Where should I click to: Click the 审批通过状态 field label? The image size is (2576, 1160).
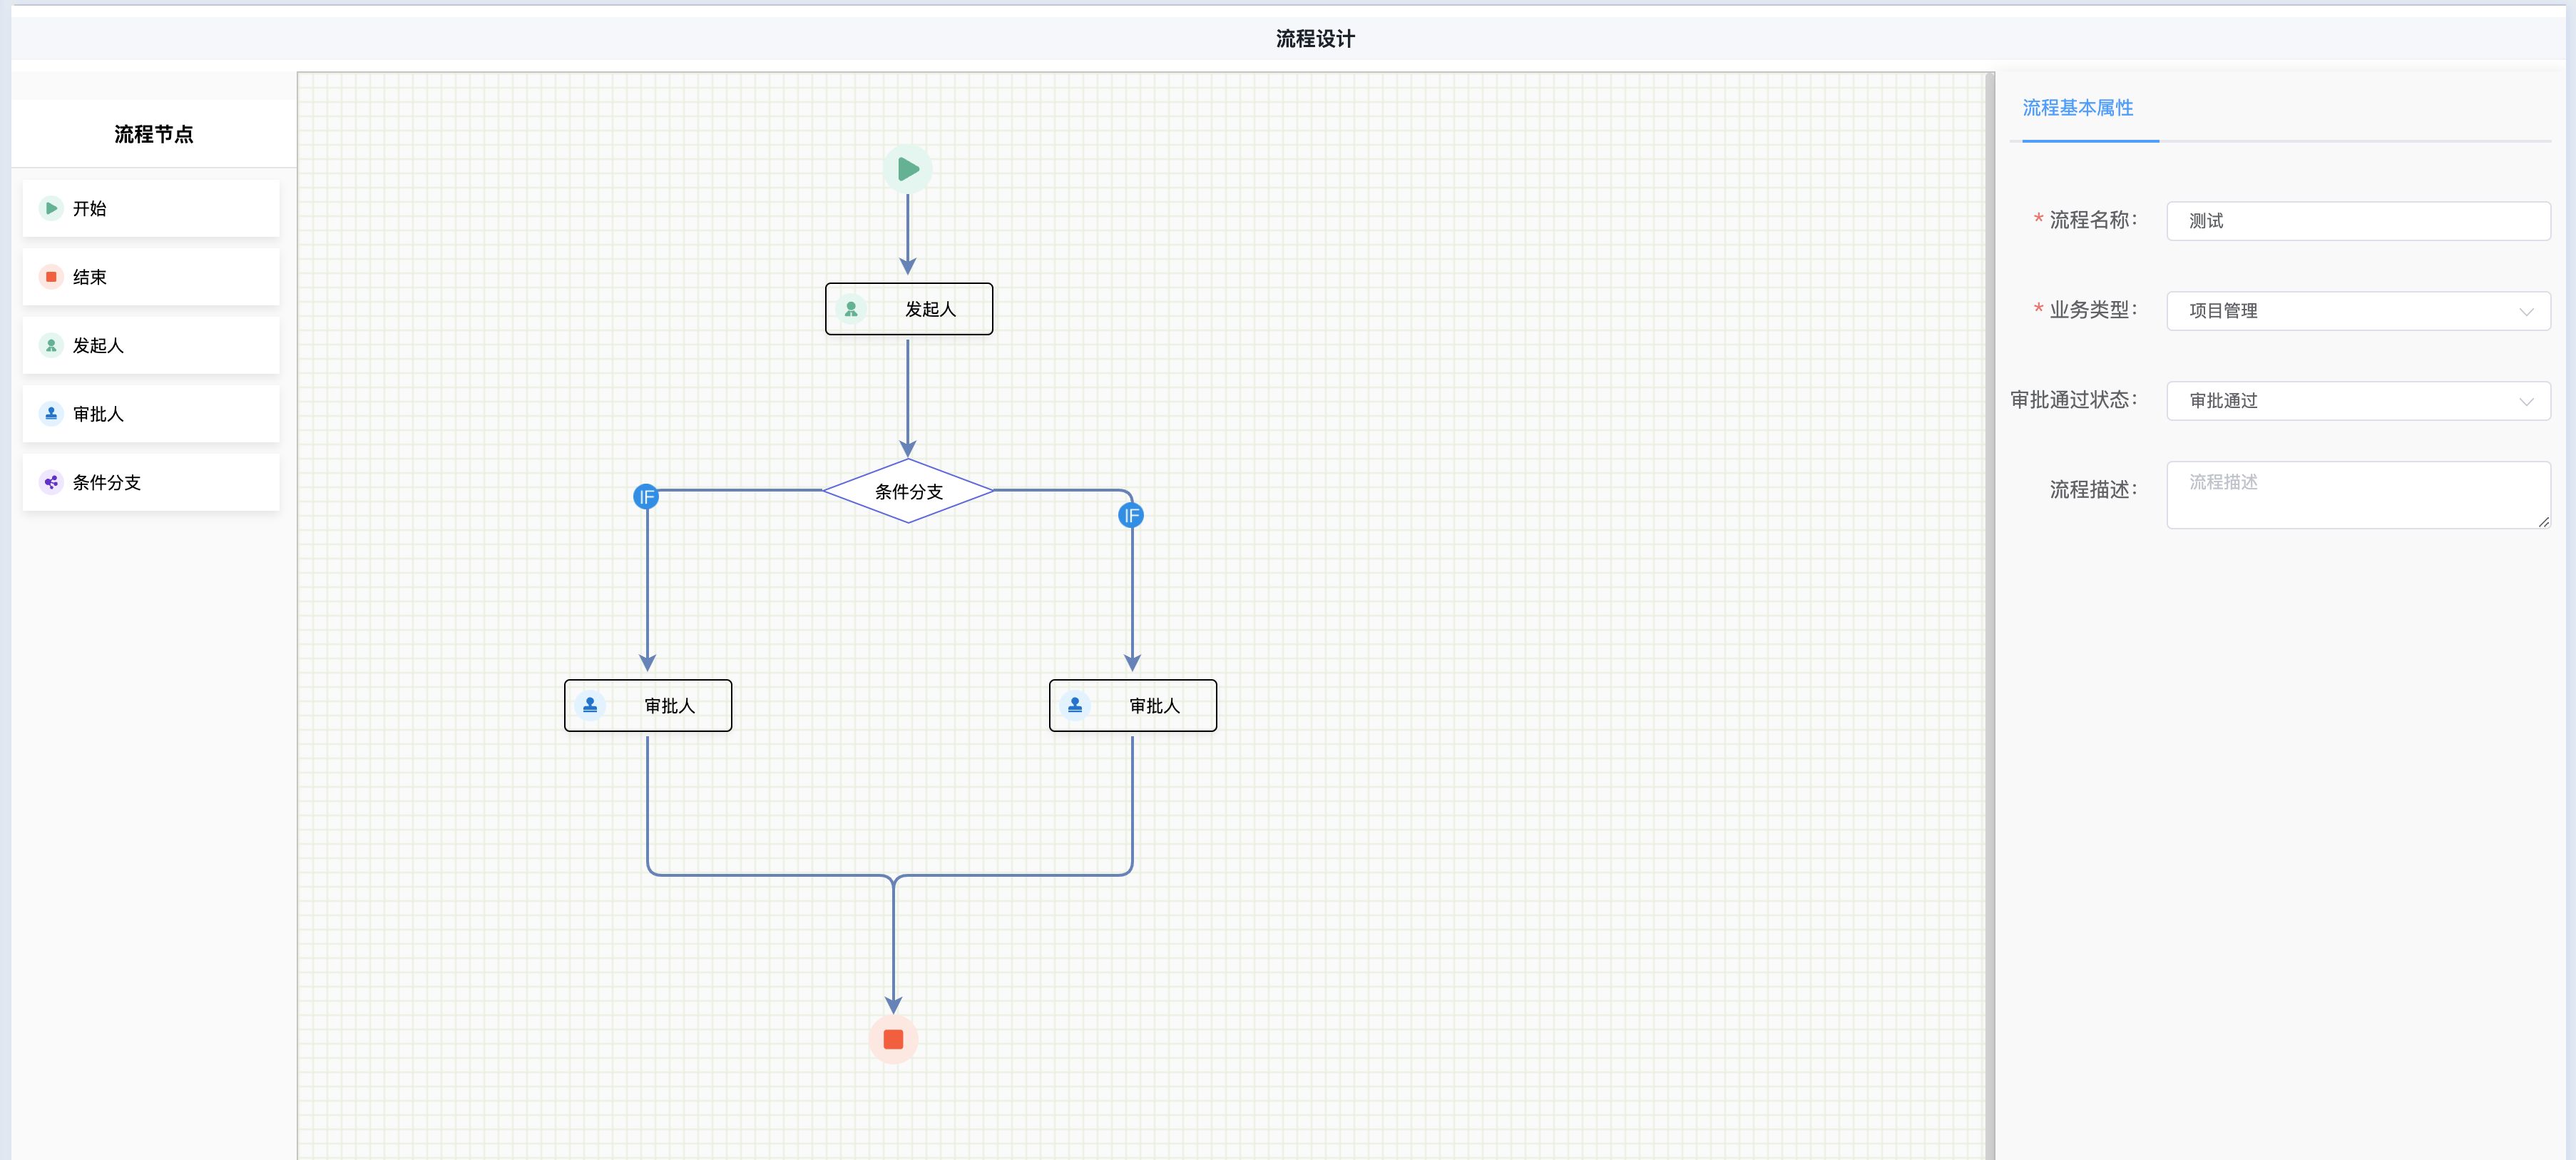point(2074,400)
